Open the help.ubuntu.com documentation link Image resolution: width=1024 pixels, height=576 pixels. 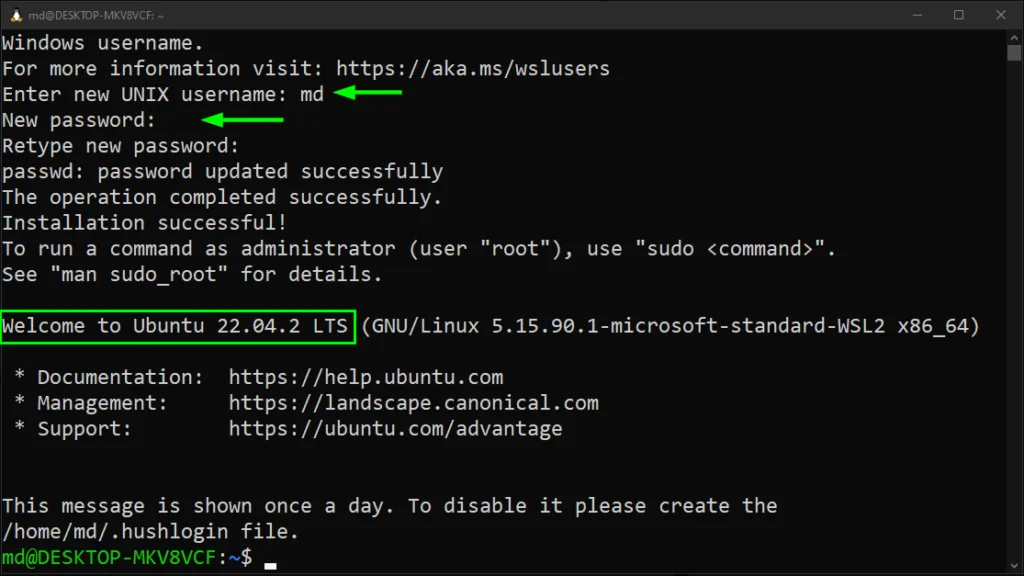tap(365, 378)
